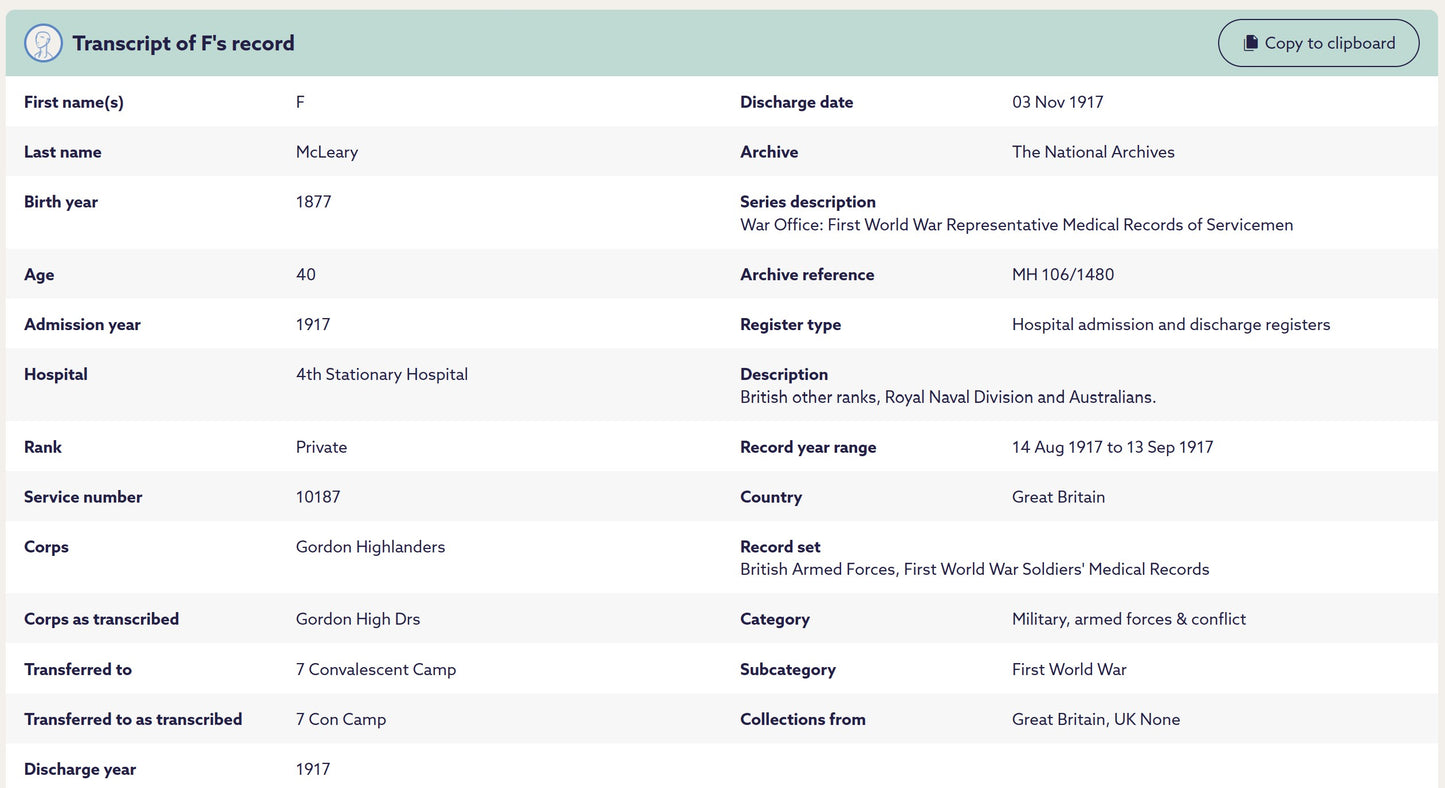Click the British Armed Forces record set text
Viewport: 1445px width, 788px height.
tap(975, 570)
